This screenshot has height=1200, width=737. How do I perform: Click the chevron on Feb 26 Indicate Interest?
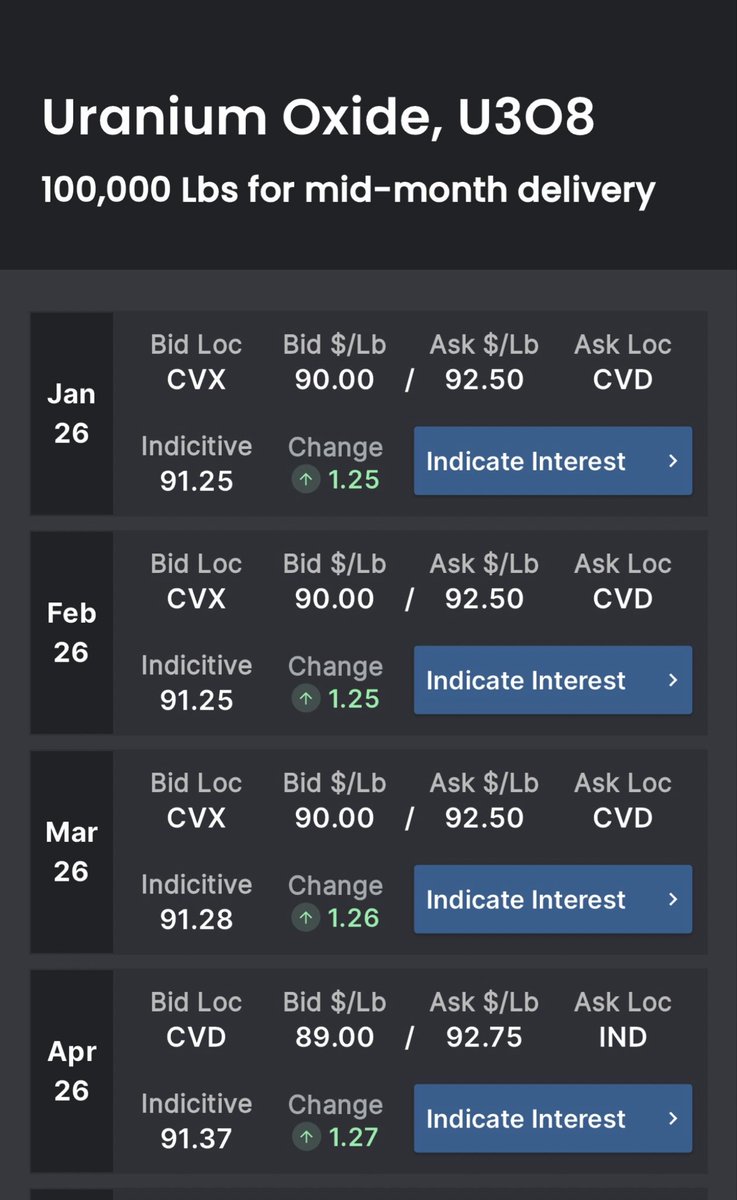click(673, 680)
